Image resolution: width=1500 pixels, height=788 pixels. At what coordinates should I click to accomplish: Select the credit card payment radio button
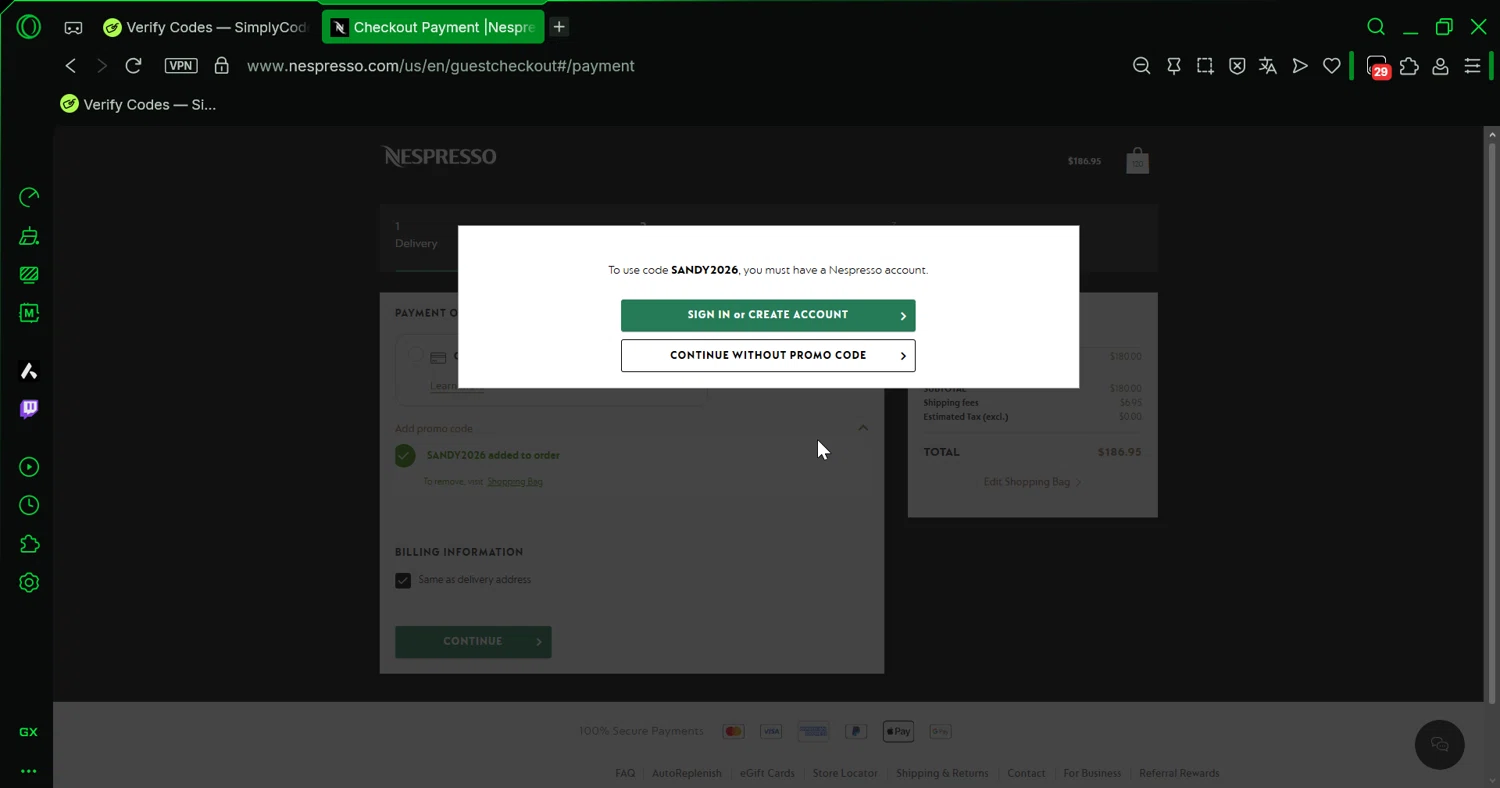click(x=415, y=355)
